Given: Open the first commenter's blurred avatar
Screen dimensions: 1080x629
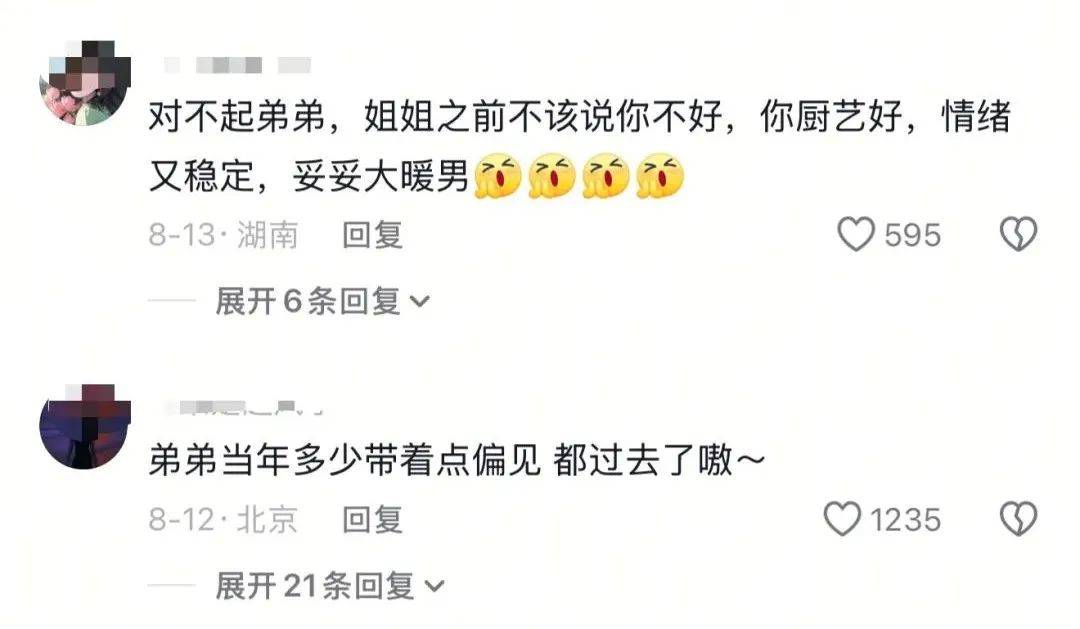Looking at the screenshot, I should point(84,83).
